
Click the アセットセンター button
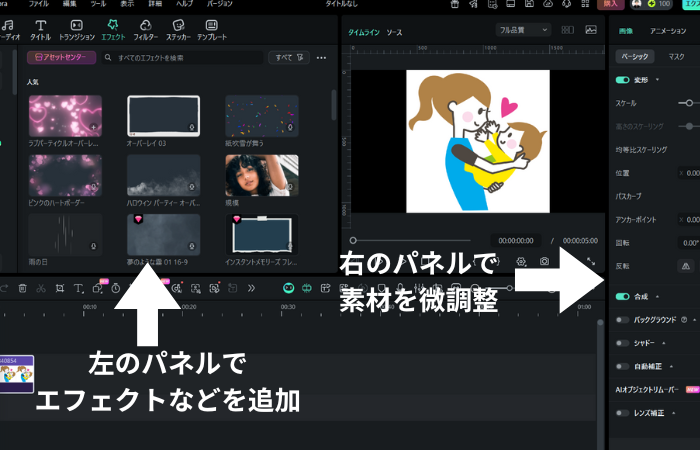coord(61,57)
